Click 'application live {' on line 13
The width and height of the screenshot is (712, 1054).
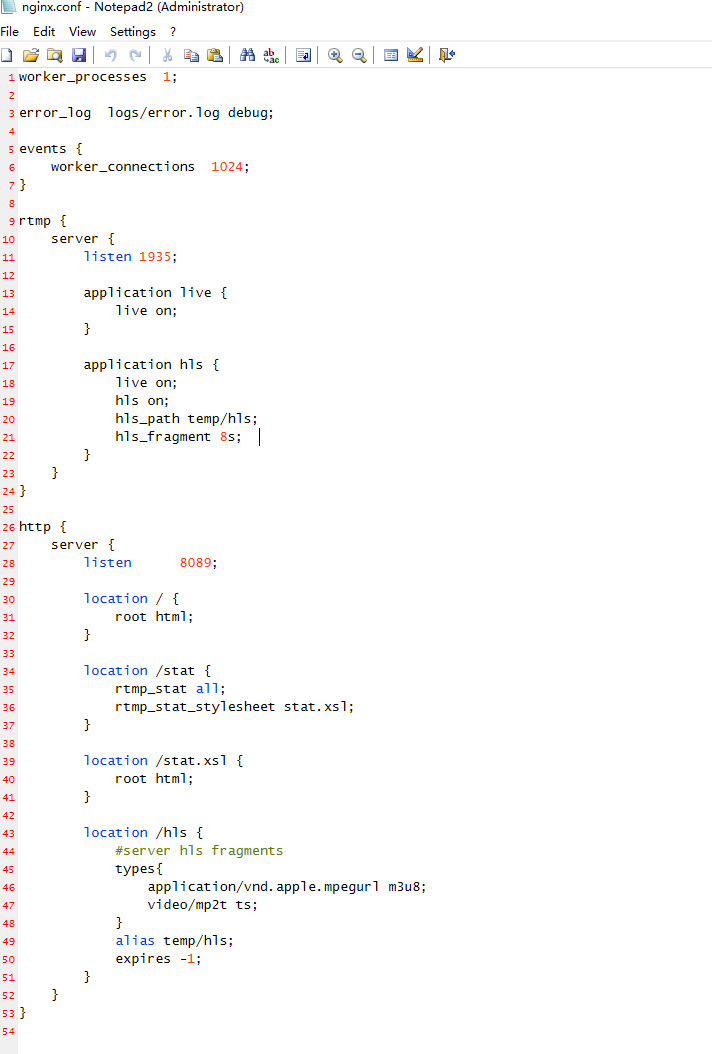tap(155, 292)
